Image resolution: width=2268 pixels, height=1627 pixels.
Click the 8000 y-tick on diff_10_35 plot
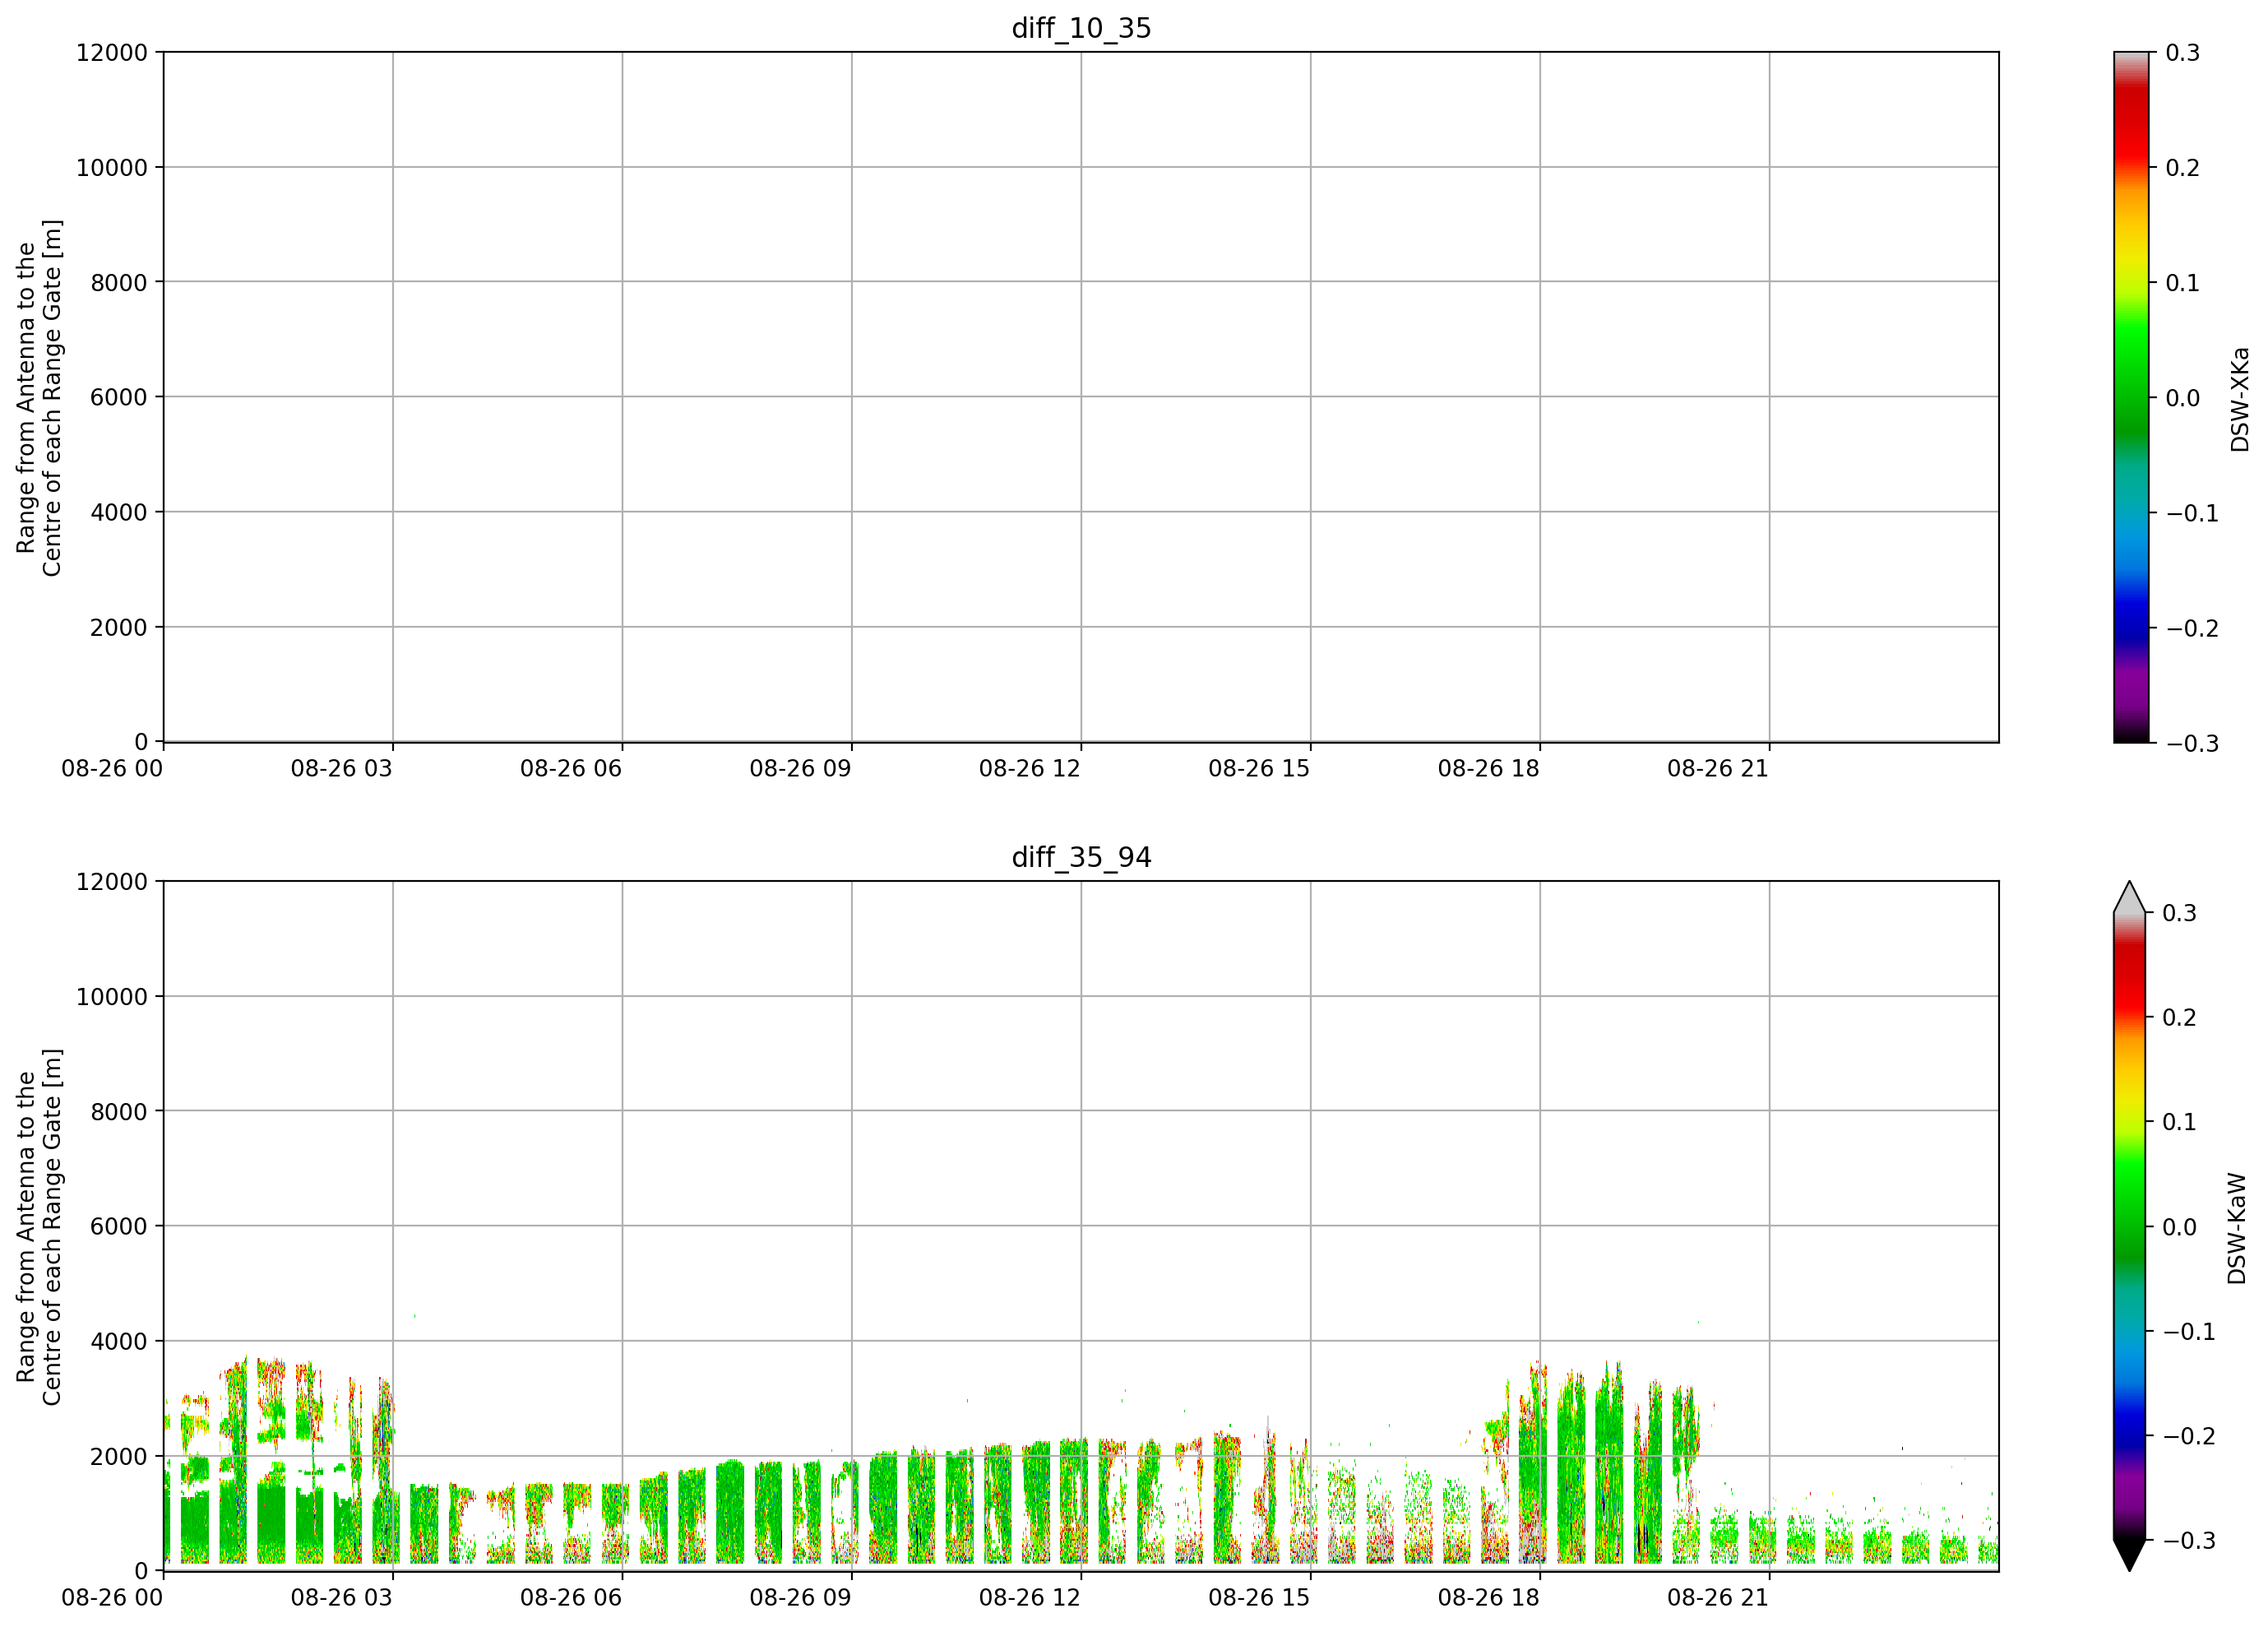point(119,282)
